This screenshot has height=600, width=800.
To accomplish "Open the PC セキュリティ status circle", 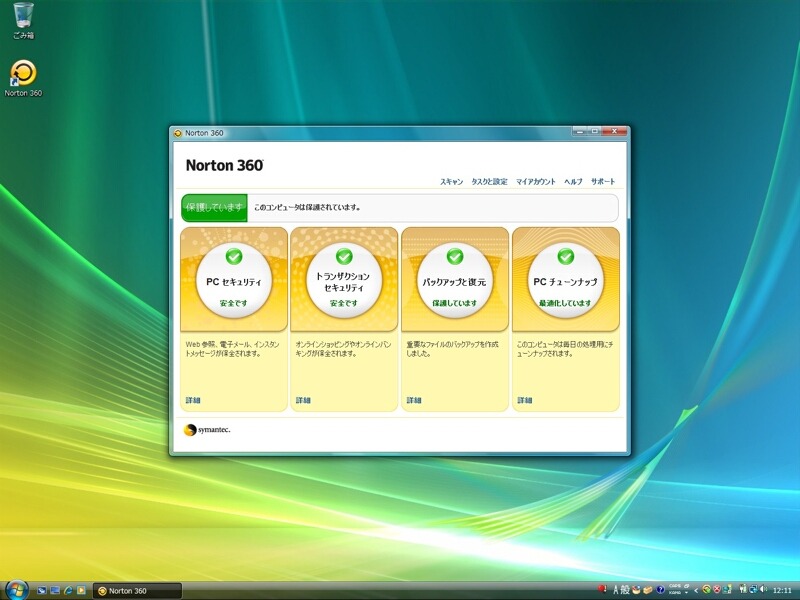I will click(234, 280).
